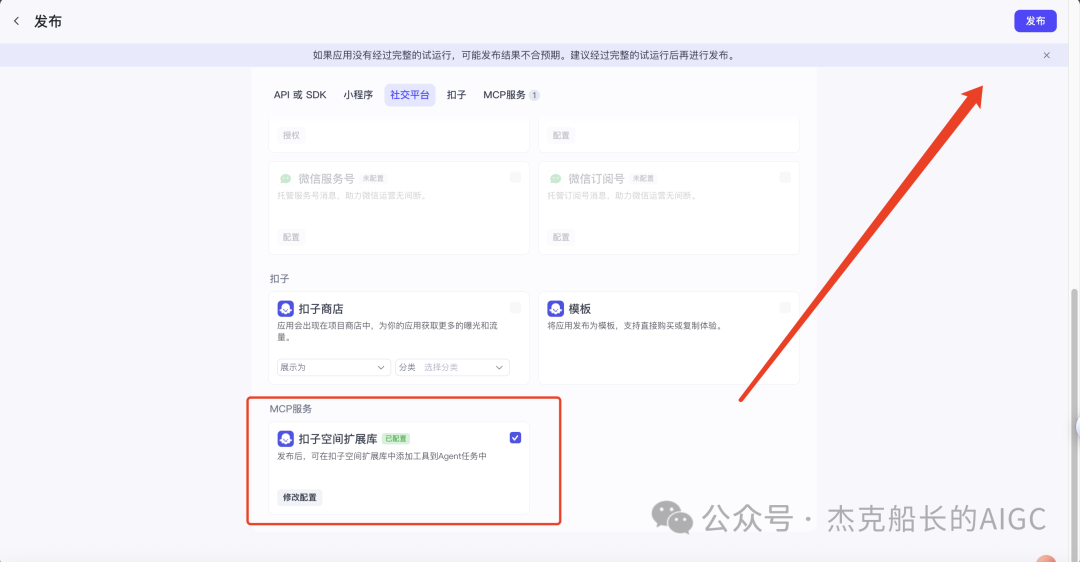Click the count badge on MCP服务 tab
The image size is (1080, 562).
coord(534,95)
